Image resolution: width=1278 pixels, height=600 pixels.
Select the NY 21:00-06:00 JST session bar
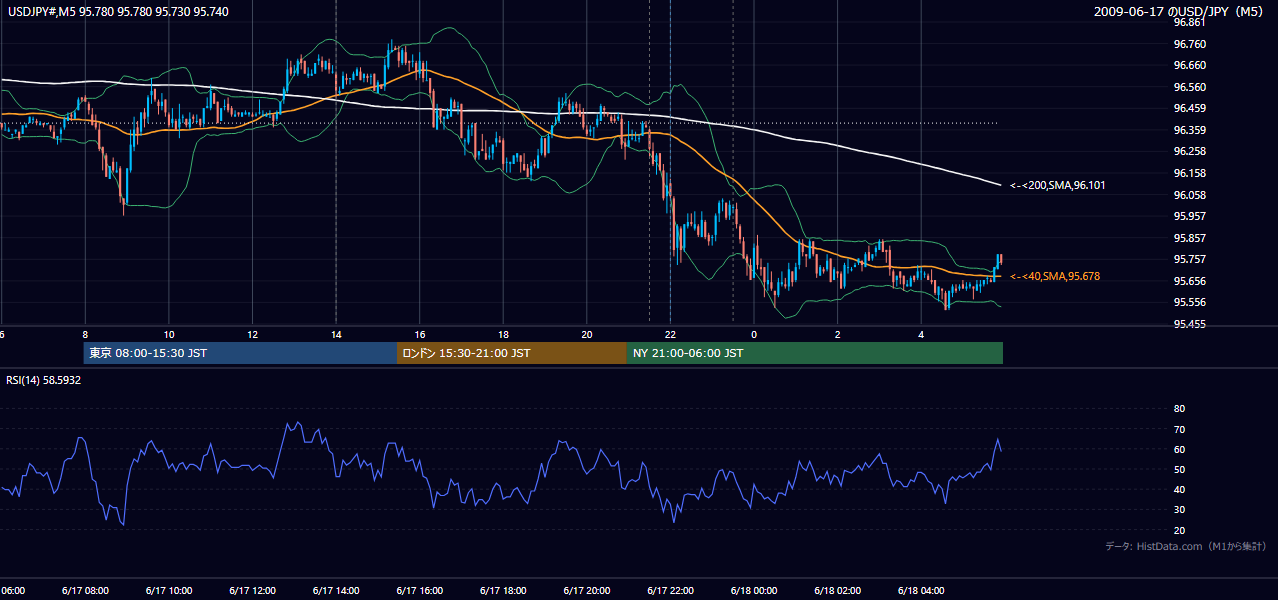point(815,353)
